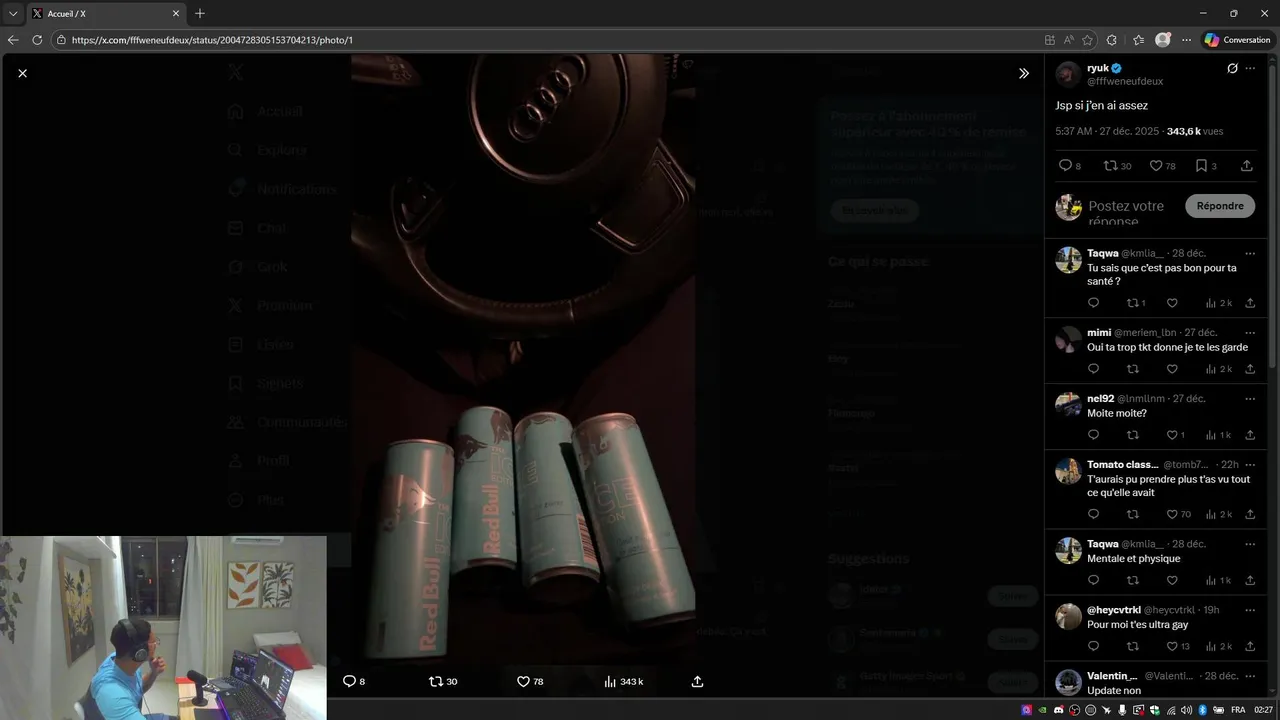Open a new browser tab
This screenshot has height=720, width=1280.
coord(200,13)
